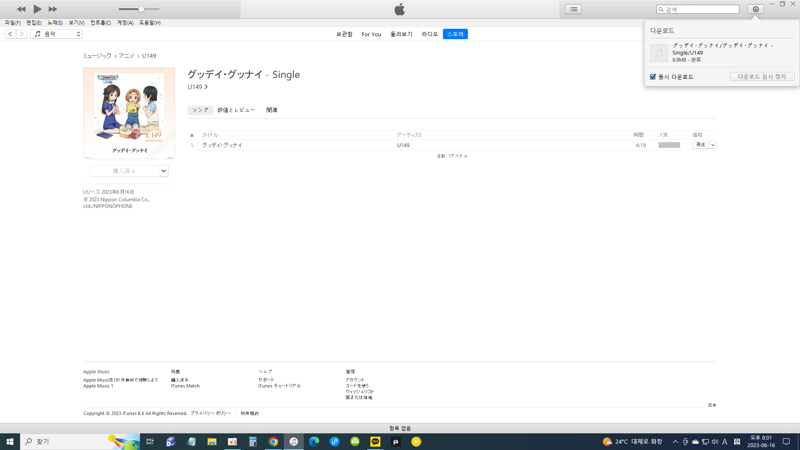This screenshot has width=800, height=450.
Task: Click the album cover artwork
Action: 129,113
